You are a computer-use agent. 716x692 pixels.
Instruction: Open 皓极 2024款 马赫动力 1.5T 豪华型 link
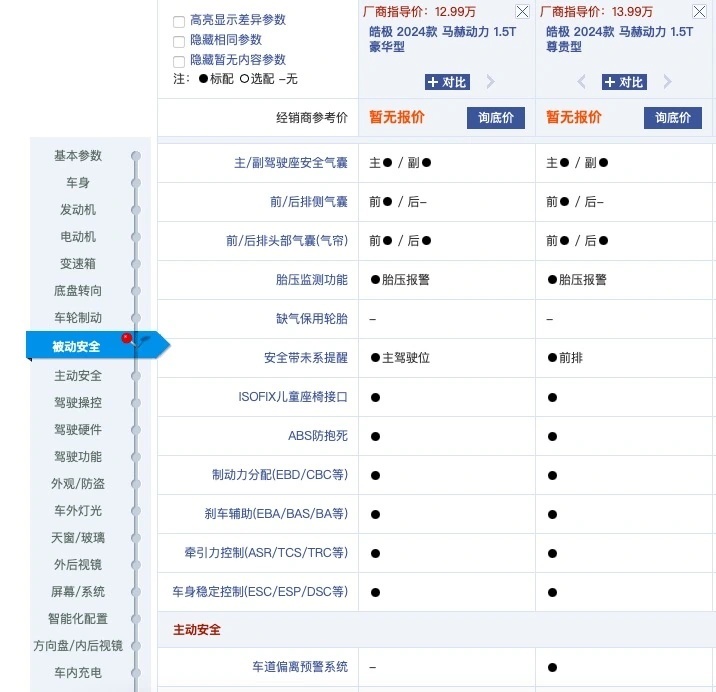(442, 39)
